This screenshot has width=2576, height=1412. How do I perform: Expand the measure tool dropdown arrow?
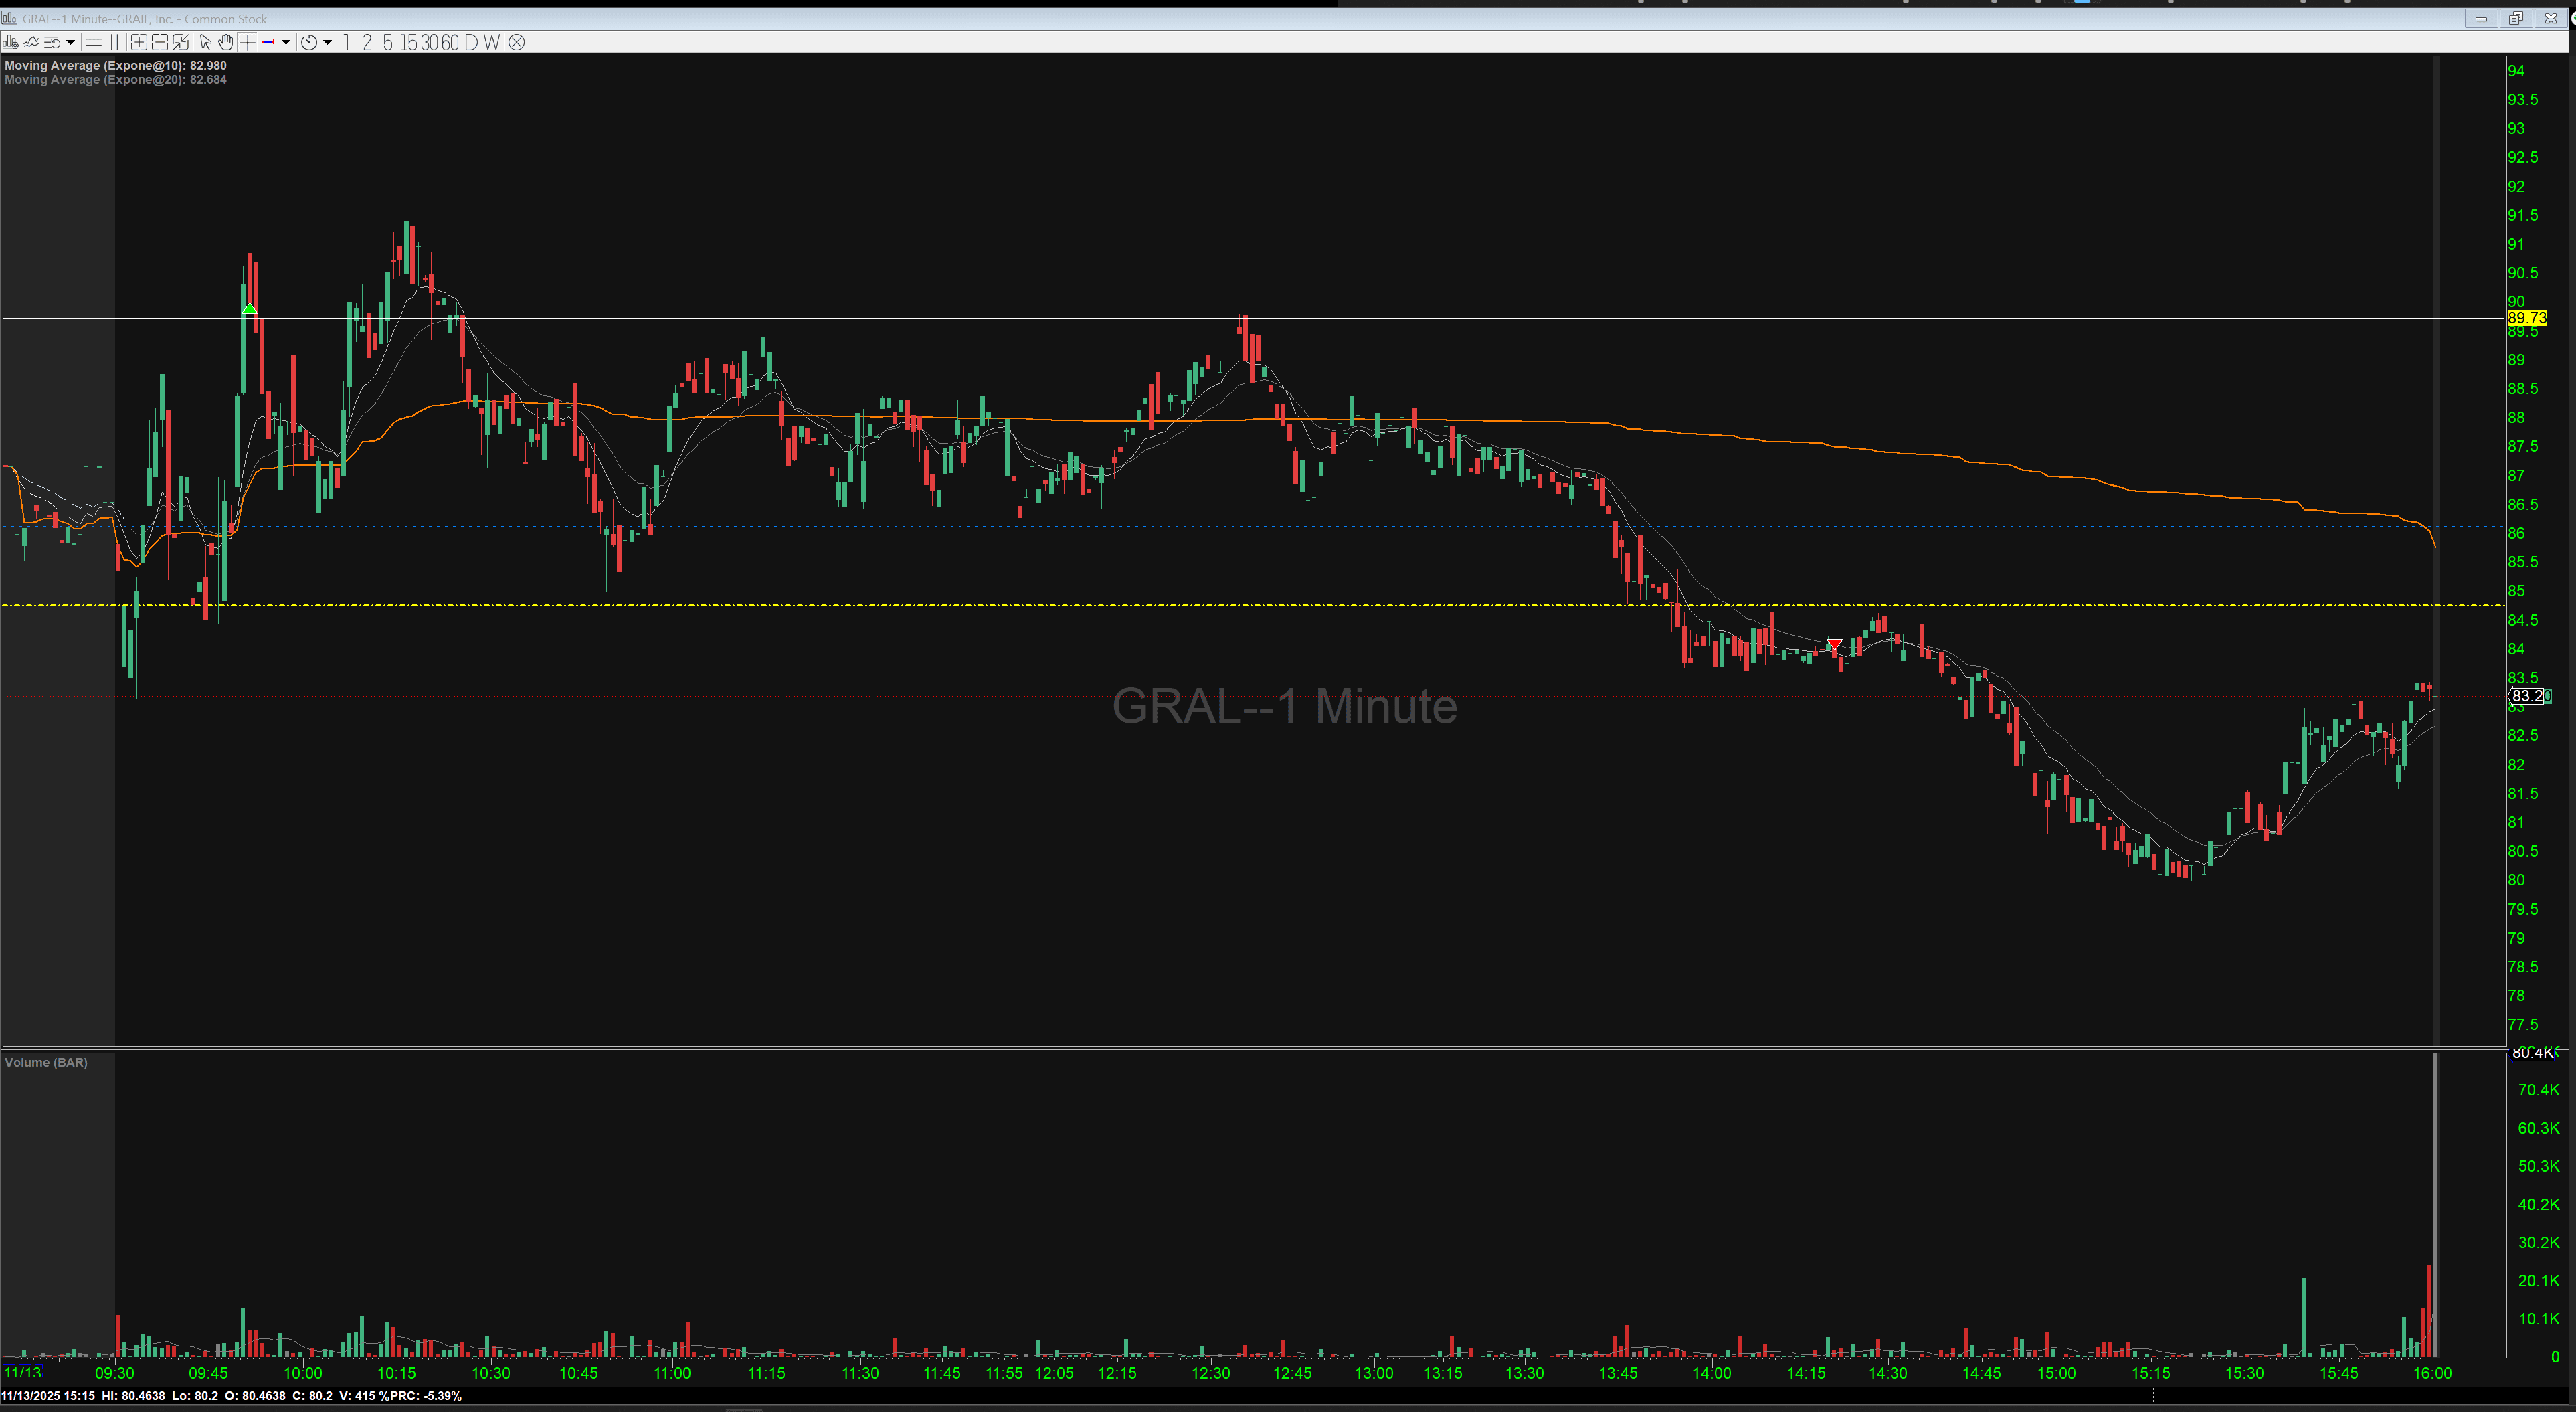[x=286, y=42]
